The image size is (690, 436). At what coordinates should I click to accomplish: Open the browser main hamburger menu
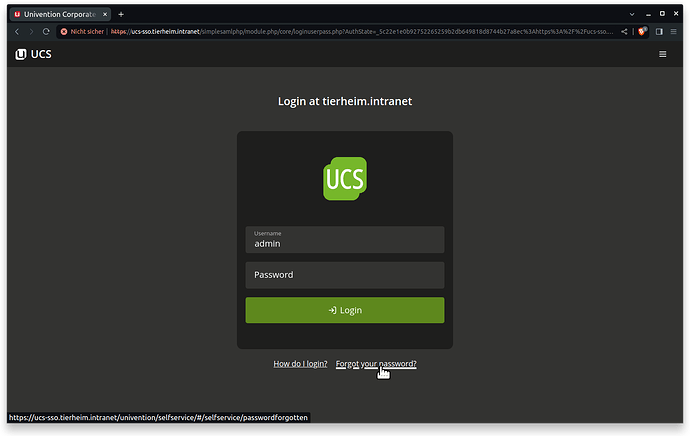coord(673,32)
